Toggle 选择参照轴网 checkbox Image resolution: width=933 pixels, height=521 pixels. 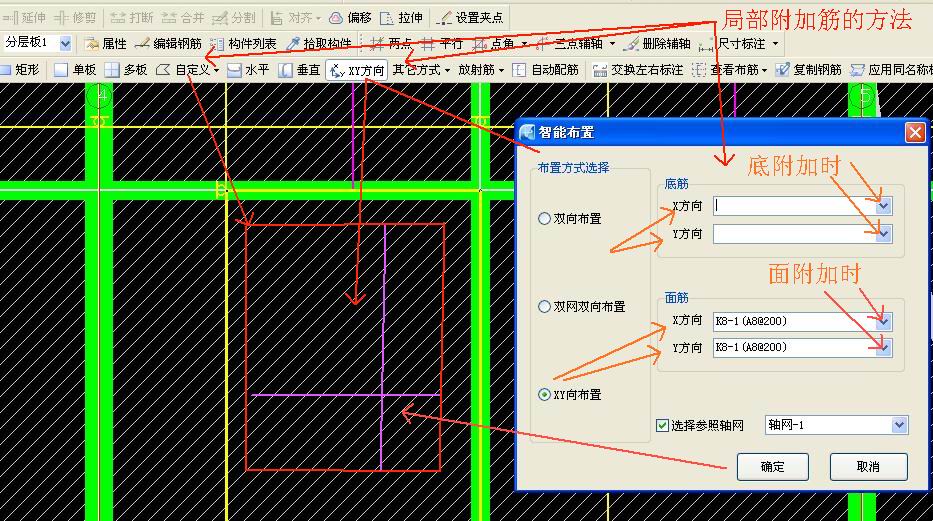[662, 425]
